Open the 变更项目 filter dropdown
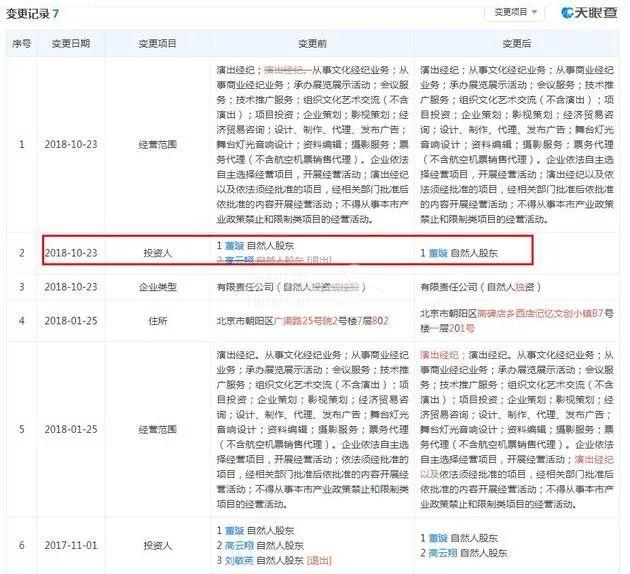630x574 pixels. pos(515,12)
